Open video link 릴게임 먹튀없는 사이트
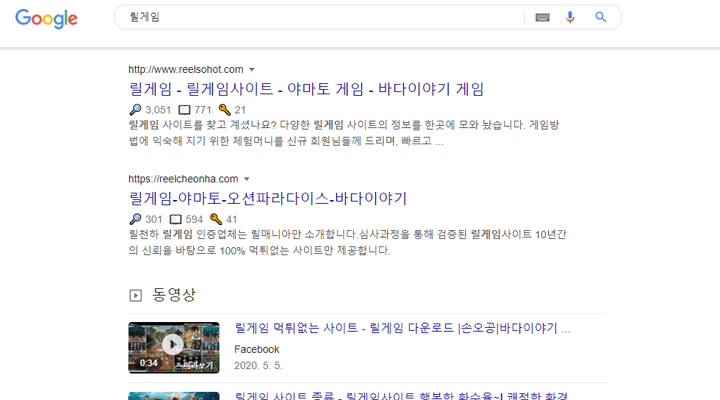Viewport: 720px width, 400px height. click(x=402, y=328)
